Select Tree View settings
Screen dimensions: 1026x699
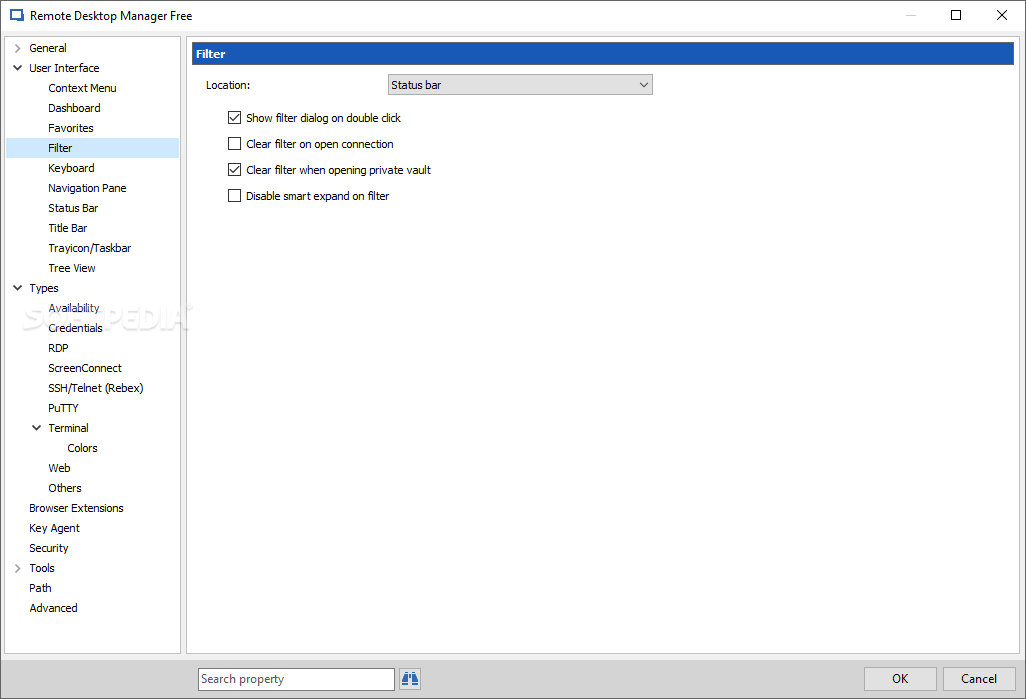[x=72, y=268]
